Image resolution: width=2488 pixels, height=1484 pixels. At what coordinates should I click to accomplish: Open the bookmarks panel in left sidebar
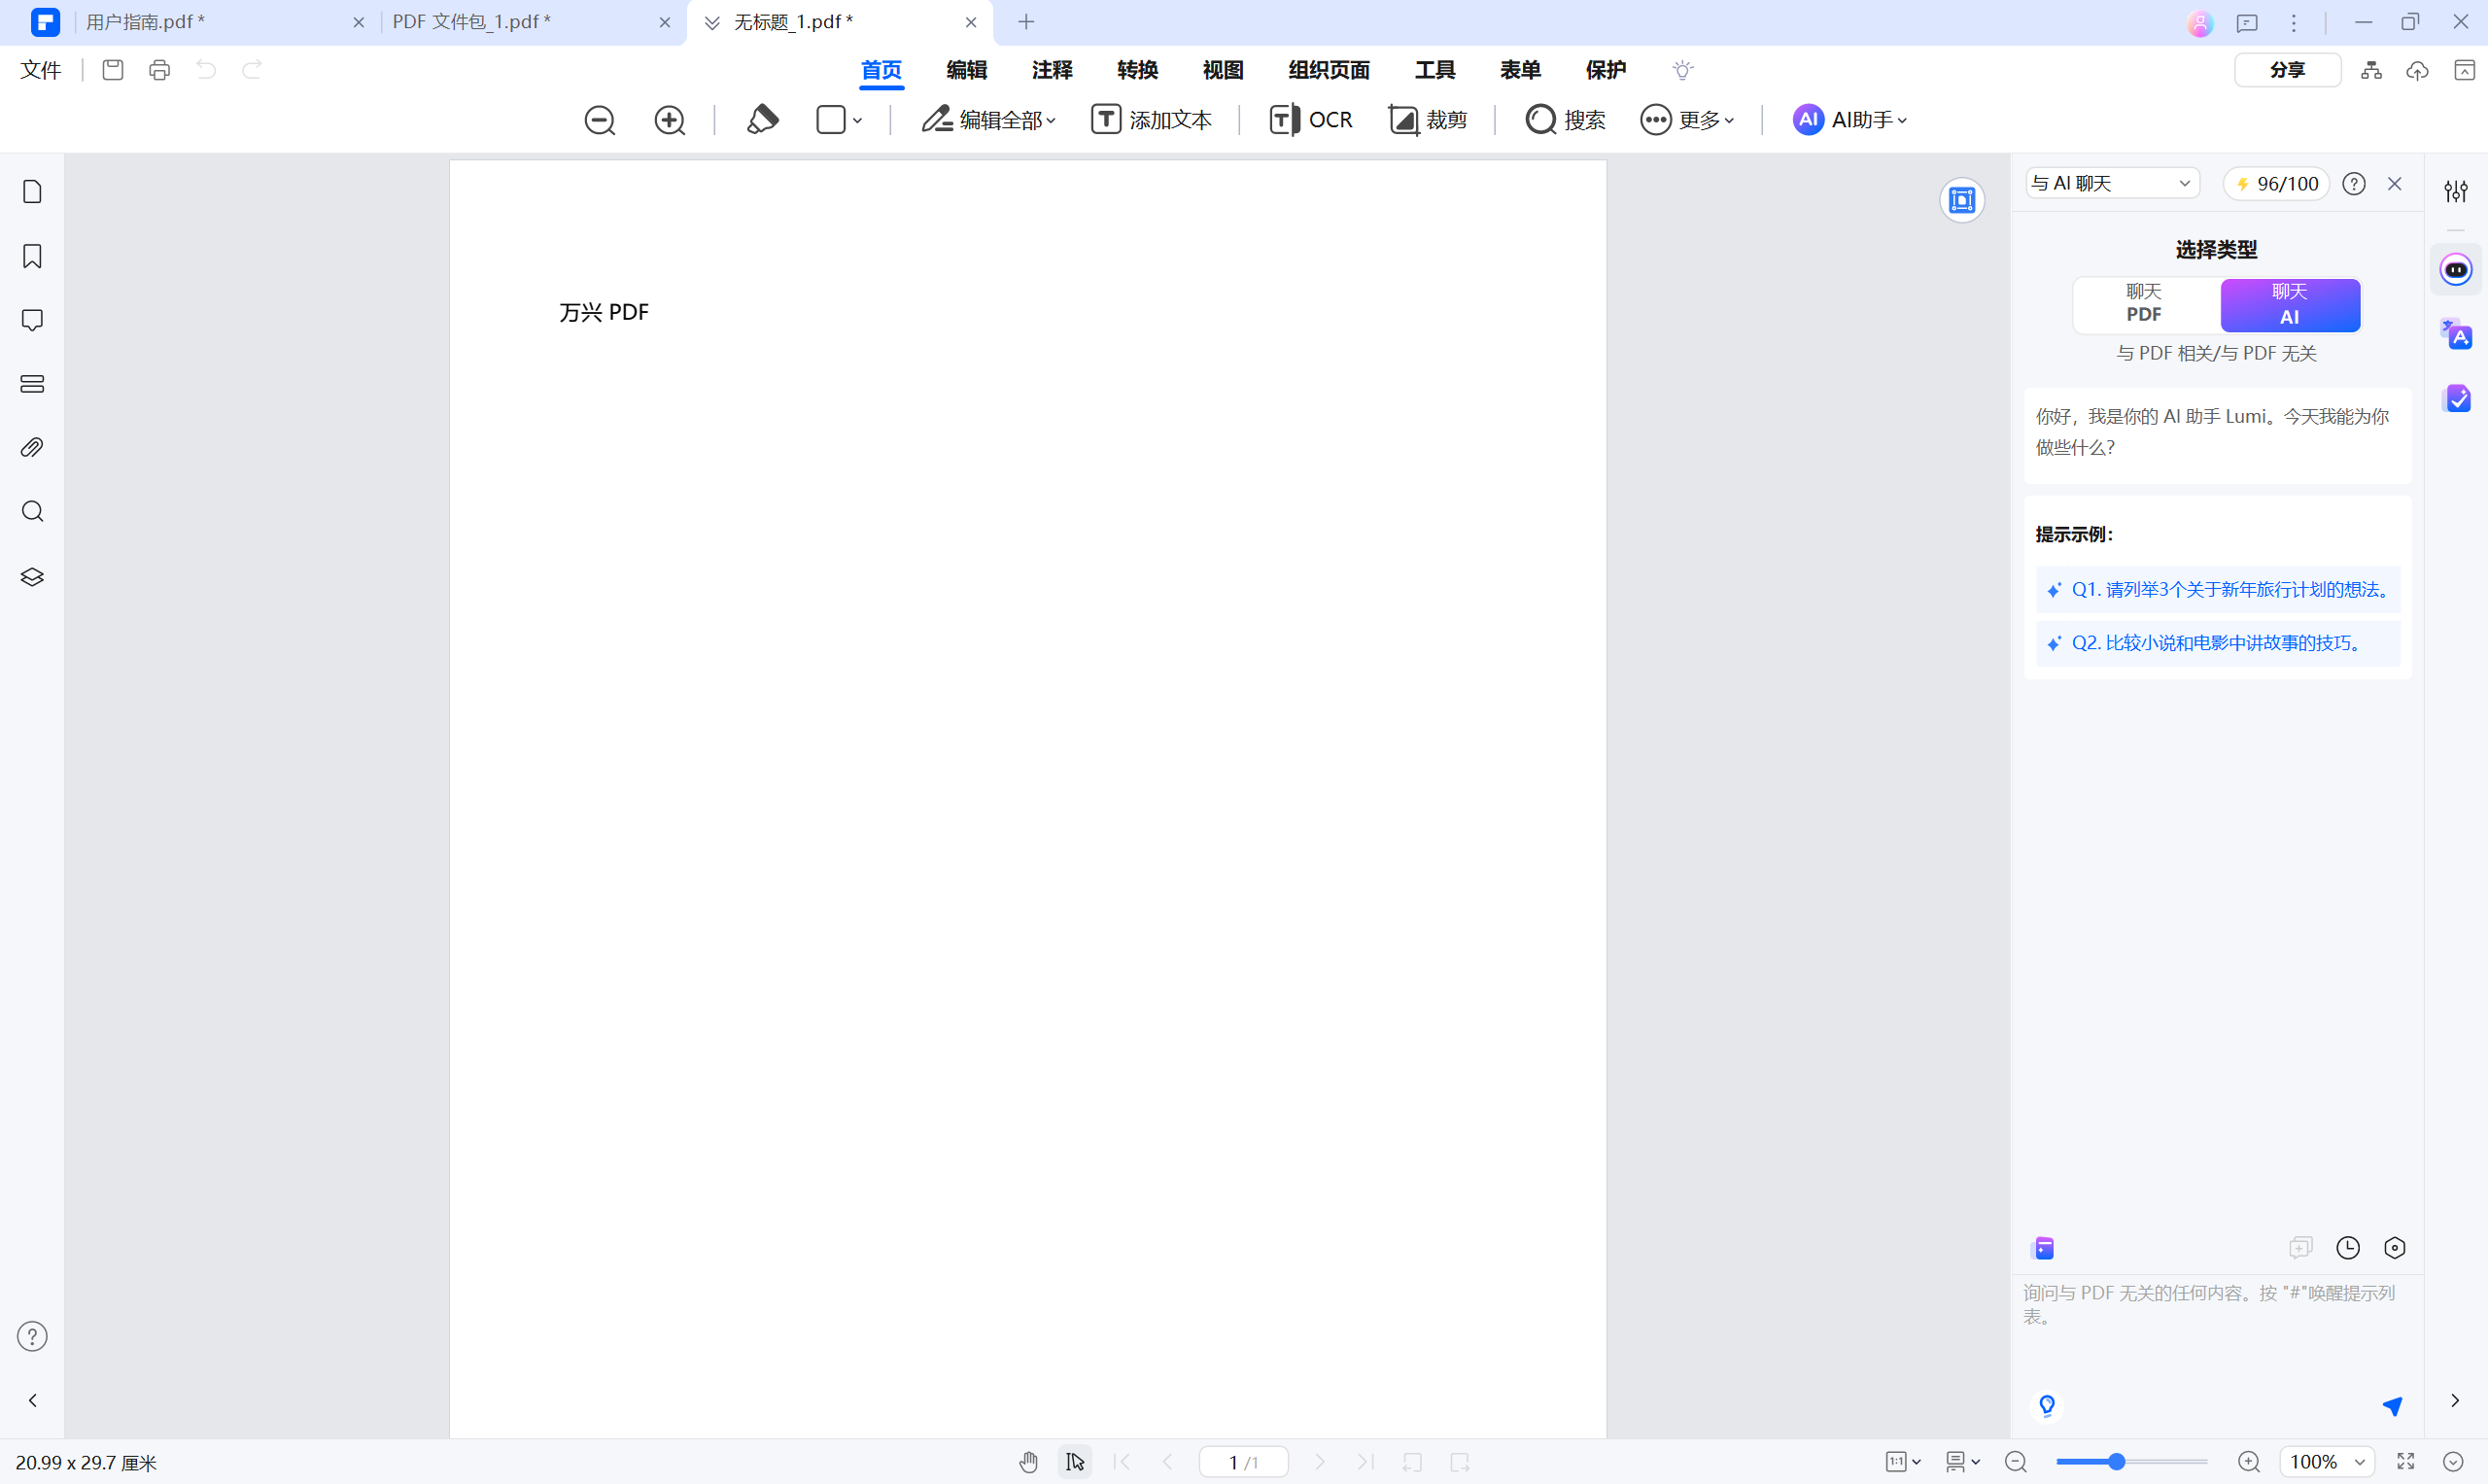(32, 256)
